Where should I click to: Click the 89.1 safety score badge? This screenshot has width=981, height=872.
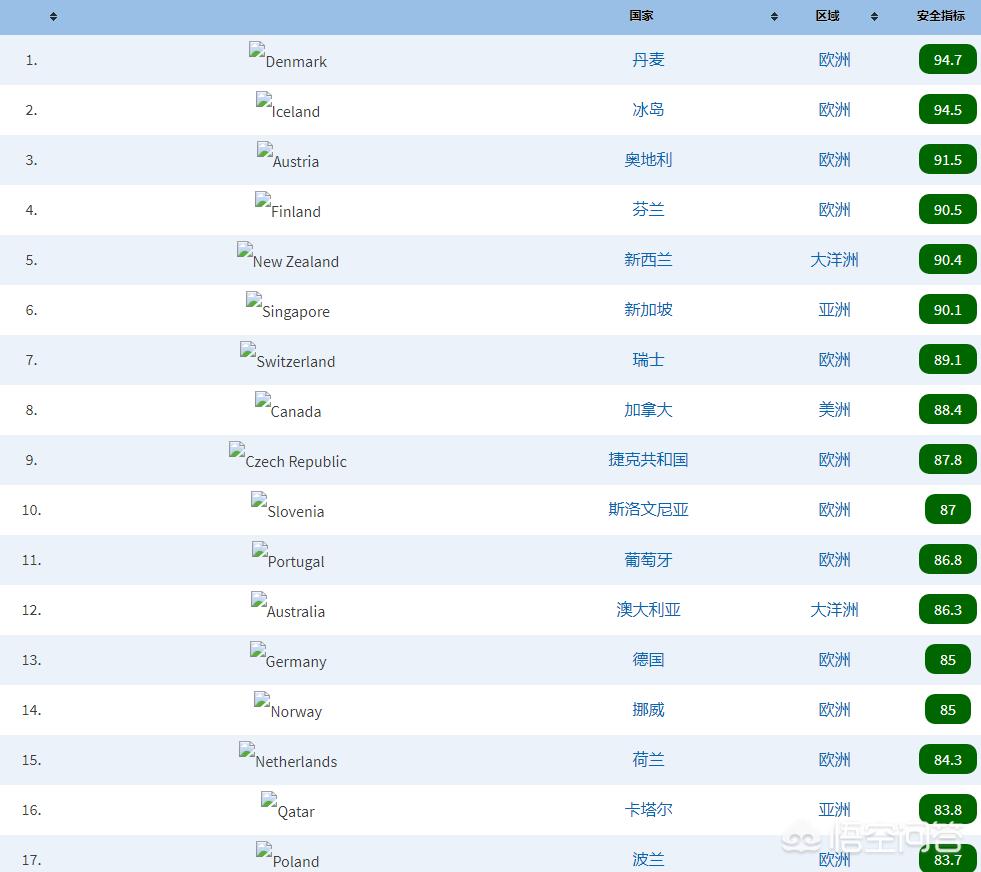tap(947, 360)
